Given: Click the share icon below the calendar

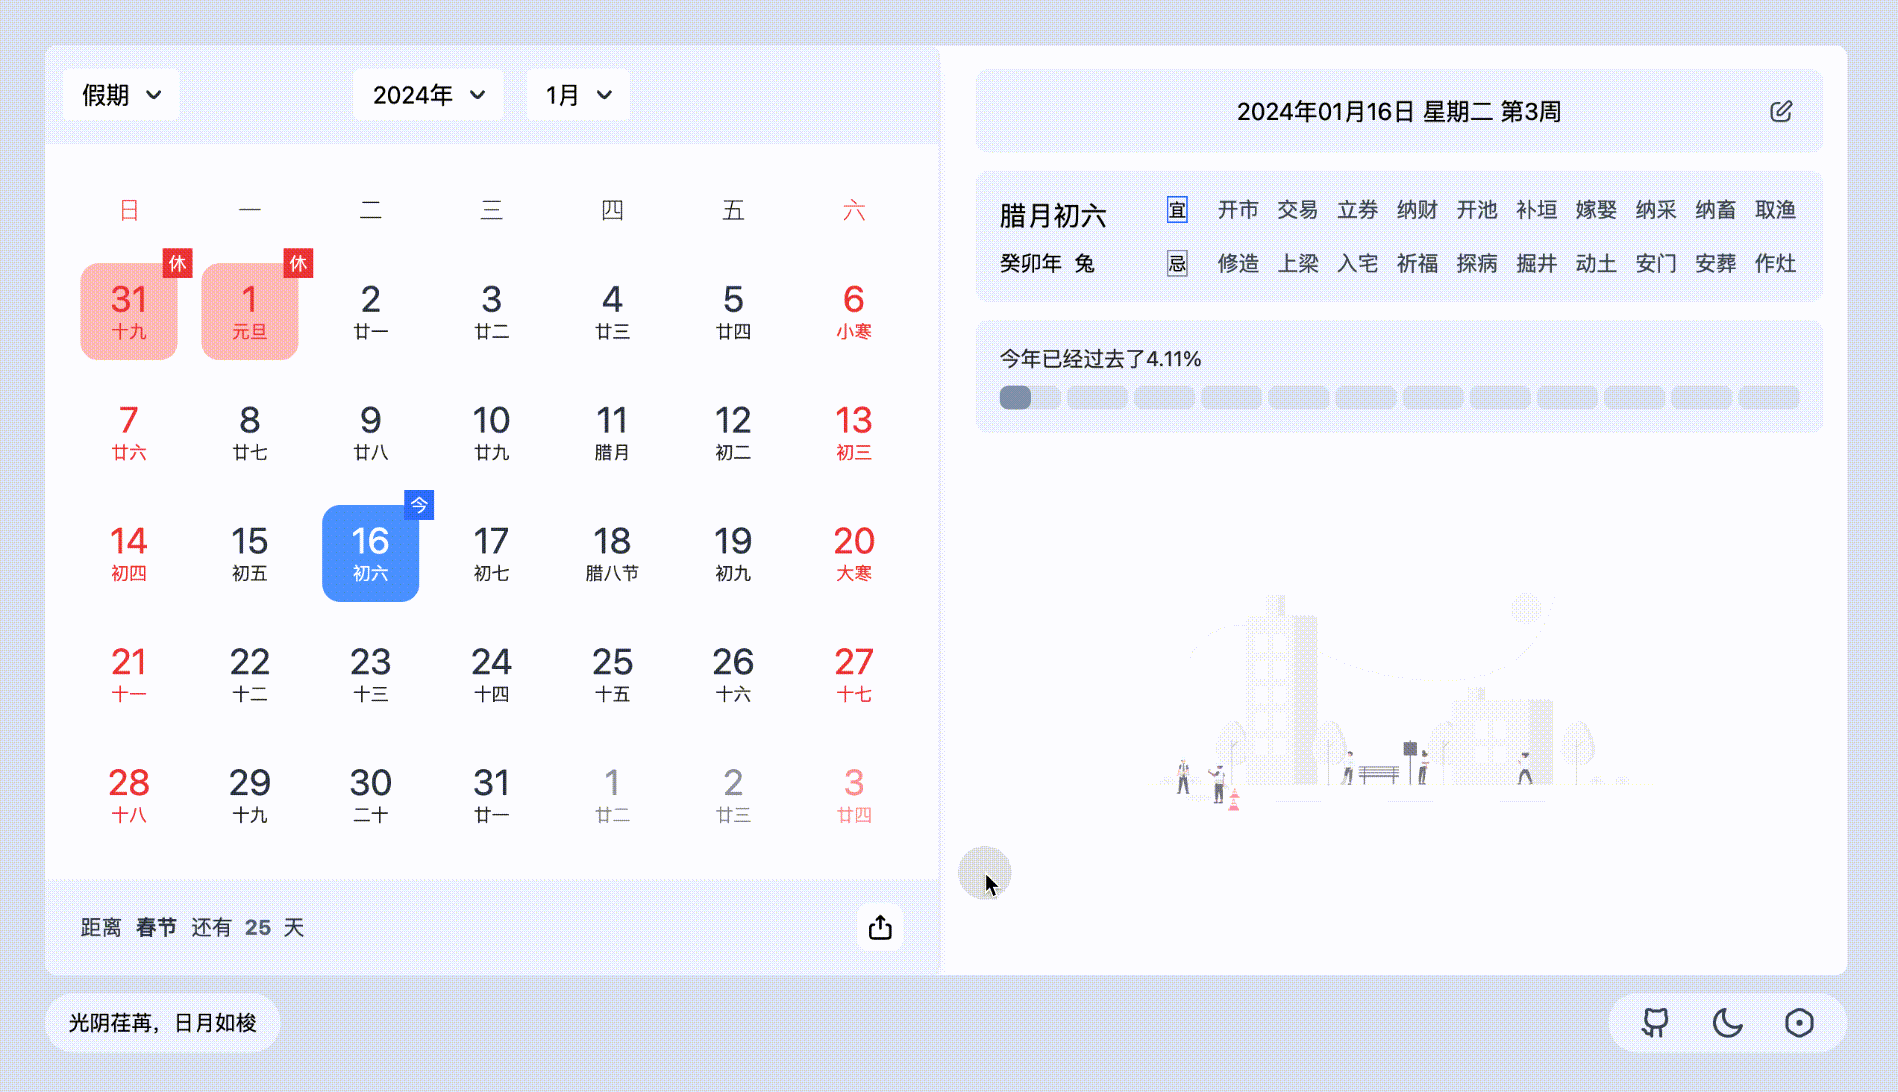Looking at the screenshot, I should tap(880, 928).
